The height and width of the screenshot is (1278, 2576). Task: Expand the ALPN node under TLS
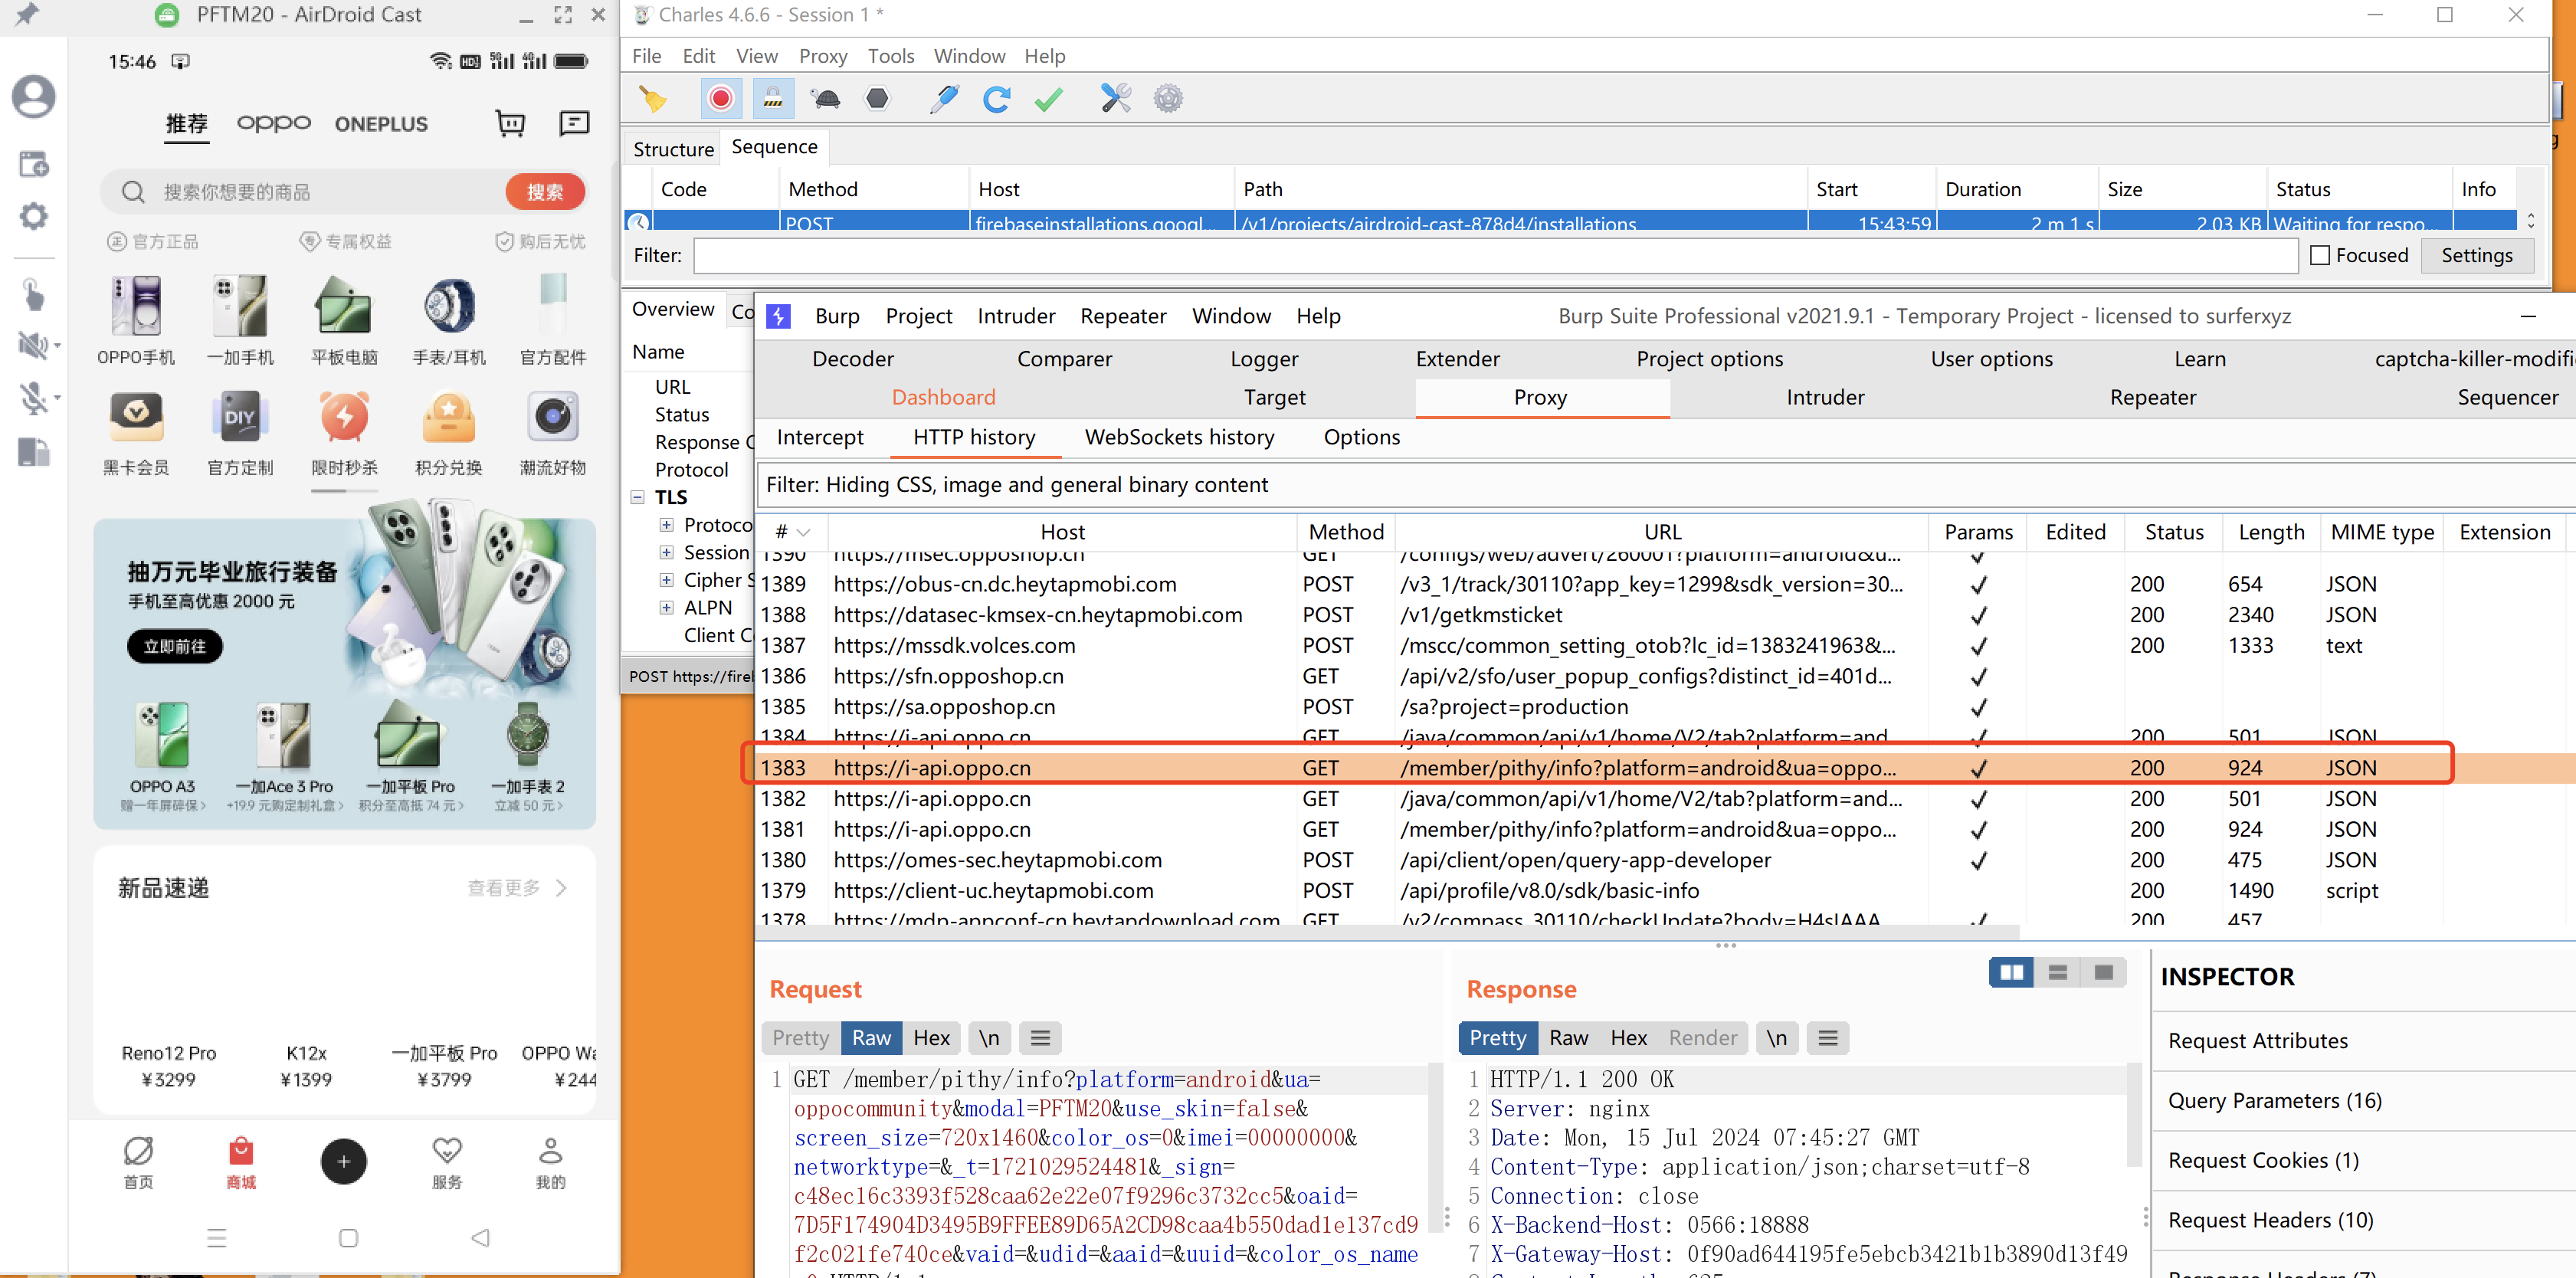pyautogui.click(x=666, y=607)
